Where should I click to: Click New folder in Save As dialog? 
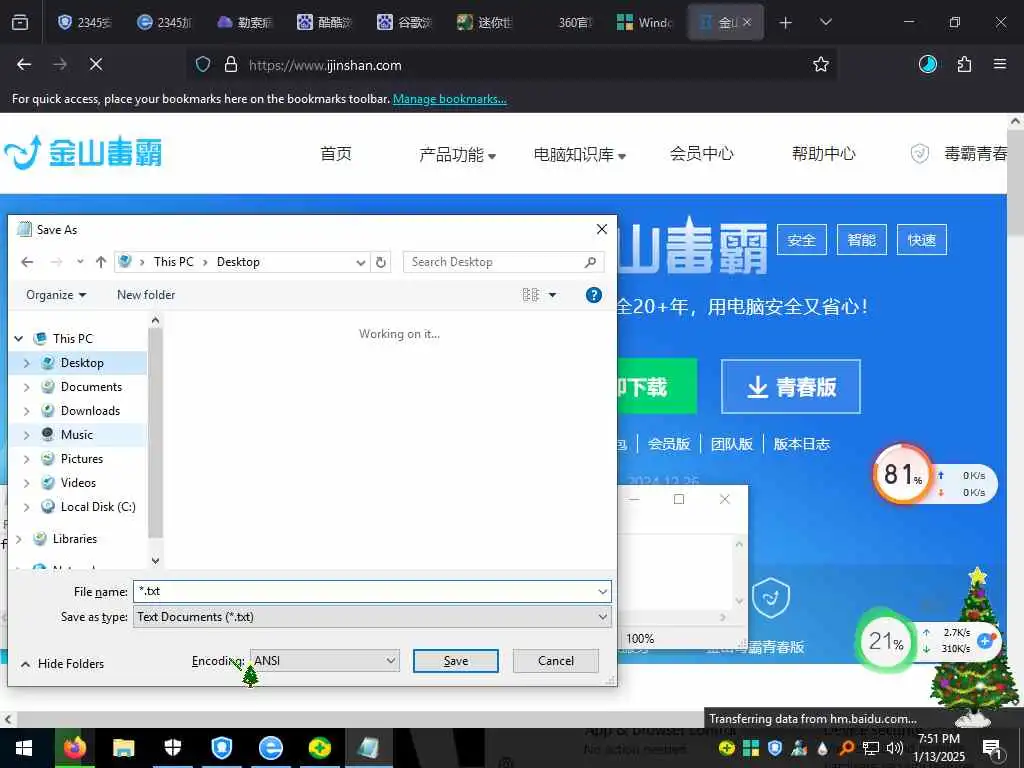coord(146,295)
